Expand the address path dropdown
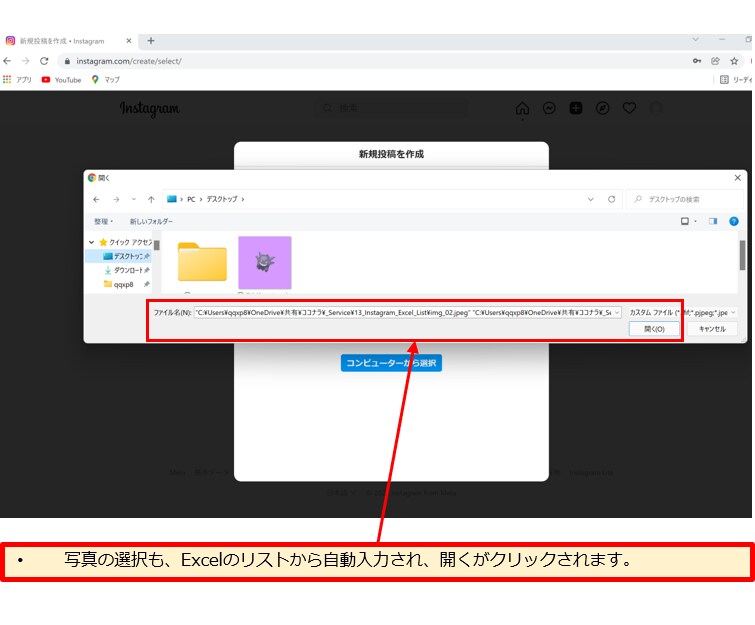 pyautogui.click(x=590, y=199)
